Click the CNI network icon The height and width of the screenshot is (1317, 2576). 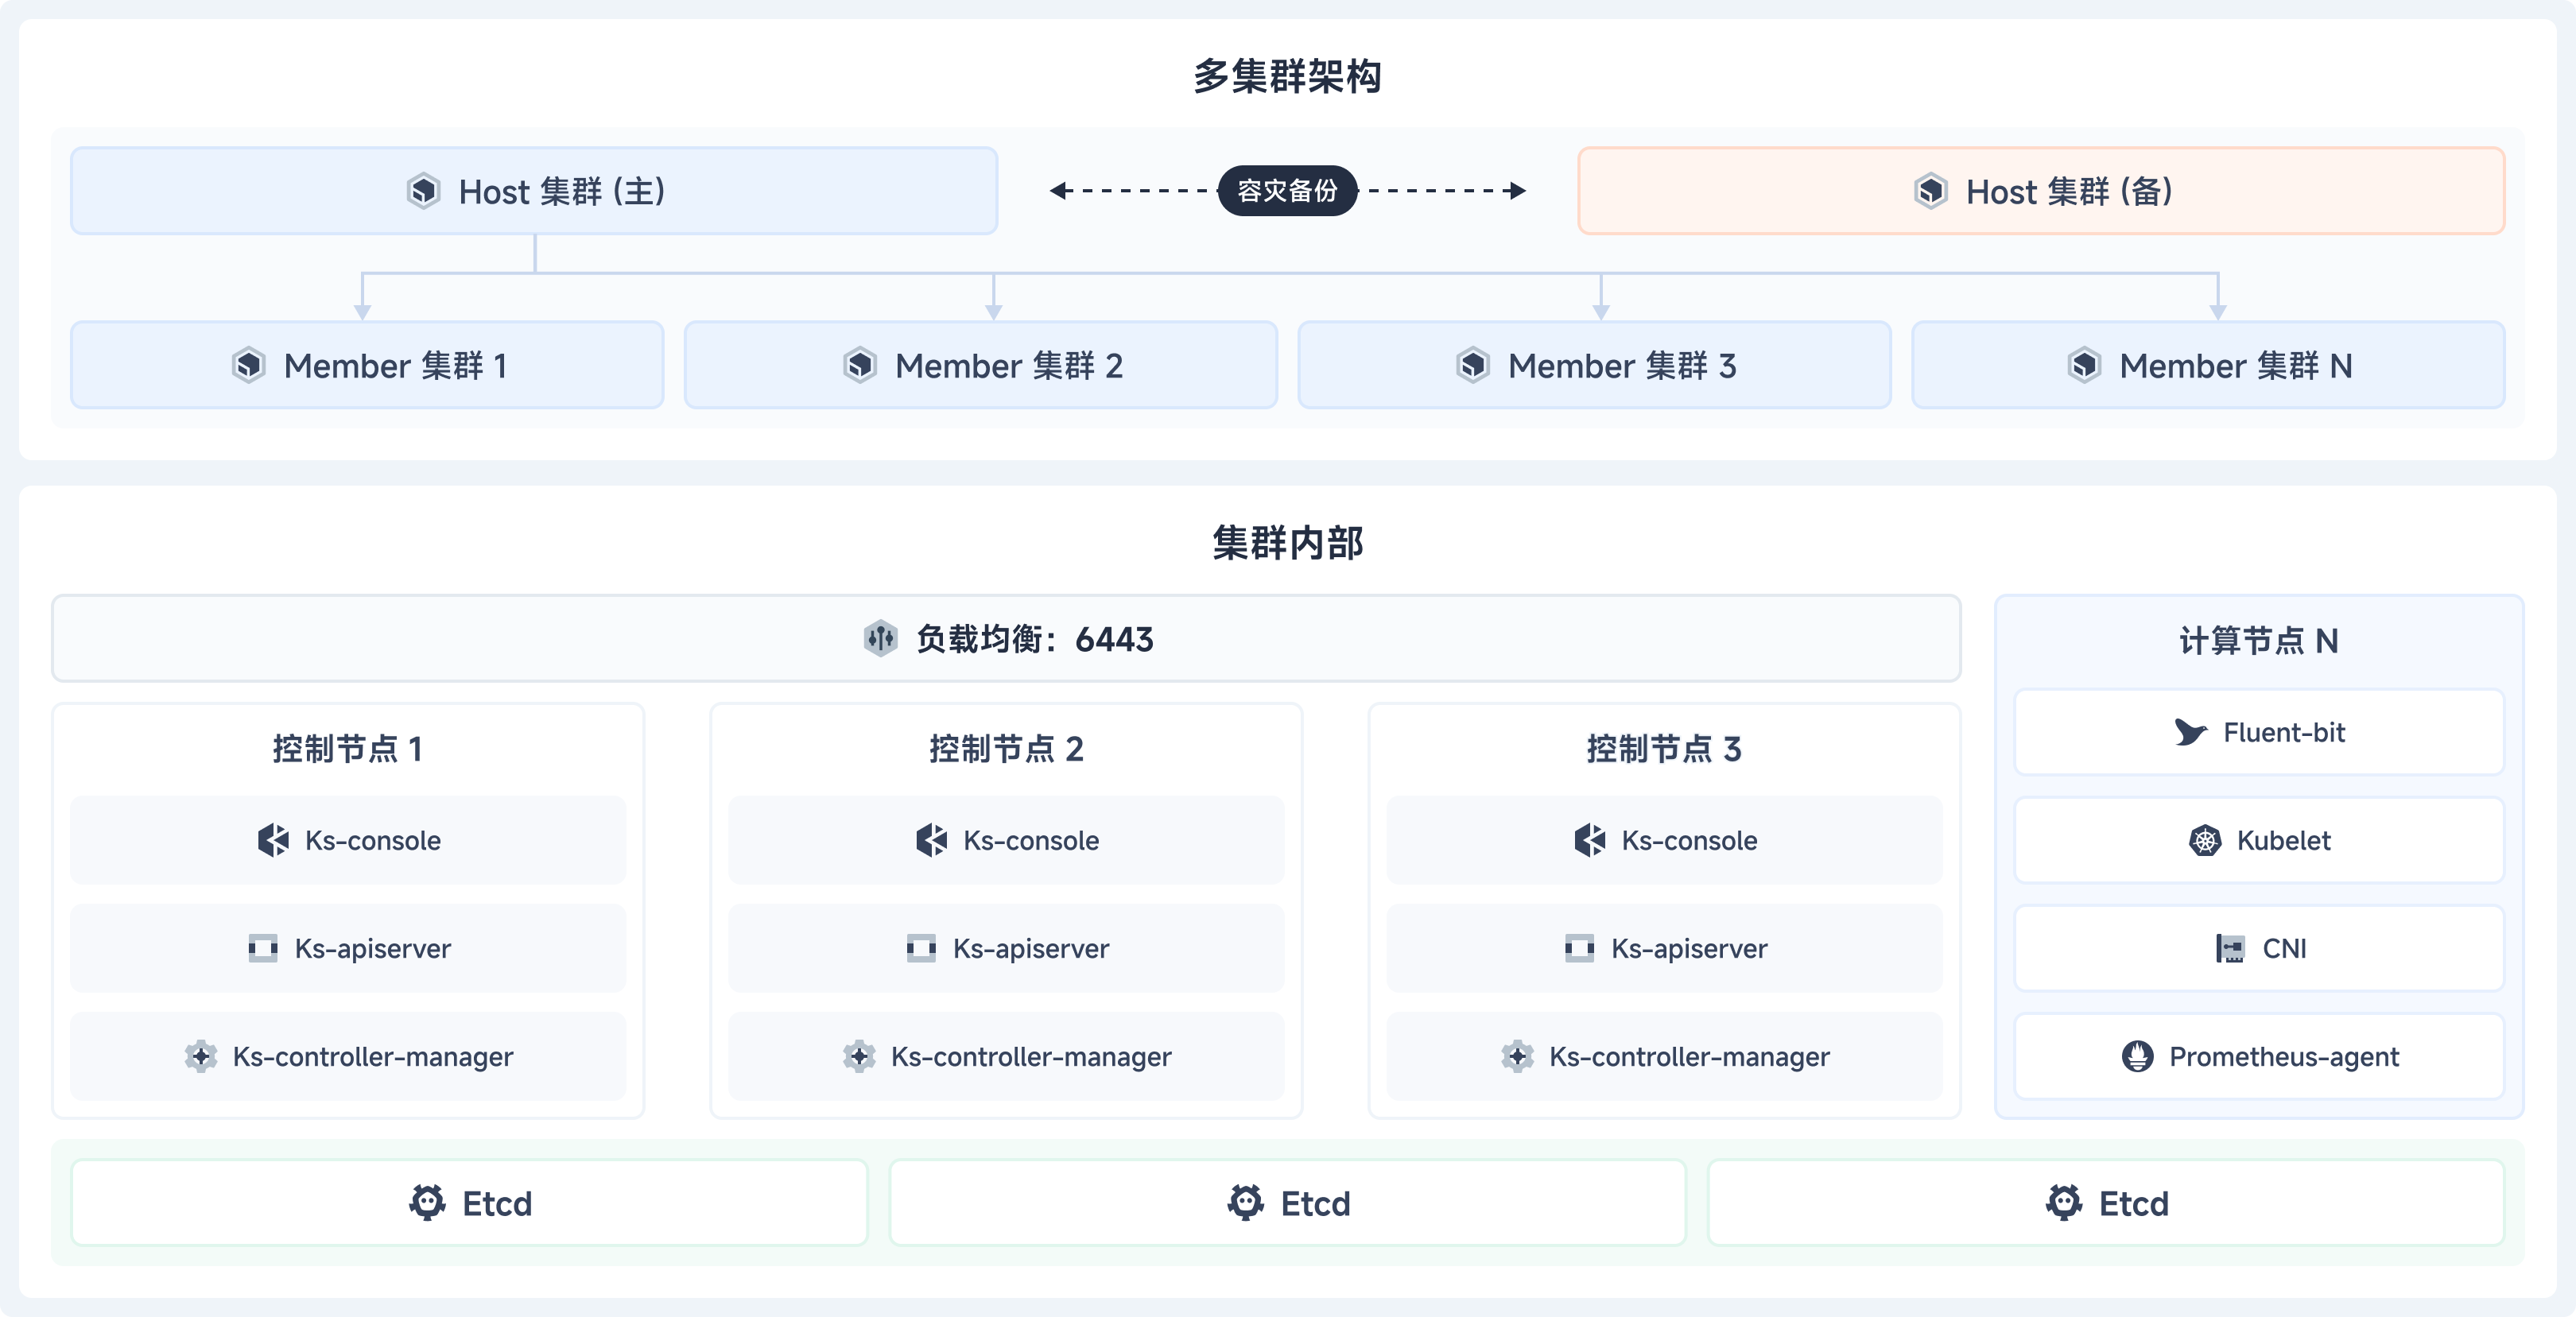click(2229, 948)
